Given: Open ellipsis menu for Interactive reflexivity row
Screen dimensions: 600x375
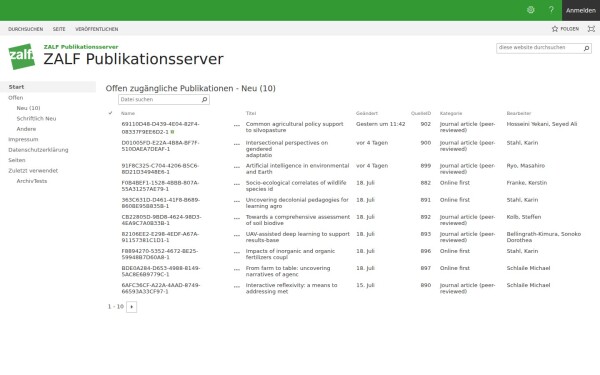Looking at the screenshot, I should point(237,286).
